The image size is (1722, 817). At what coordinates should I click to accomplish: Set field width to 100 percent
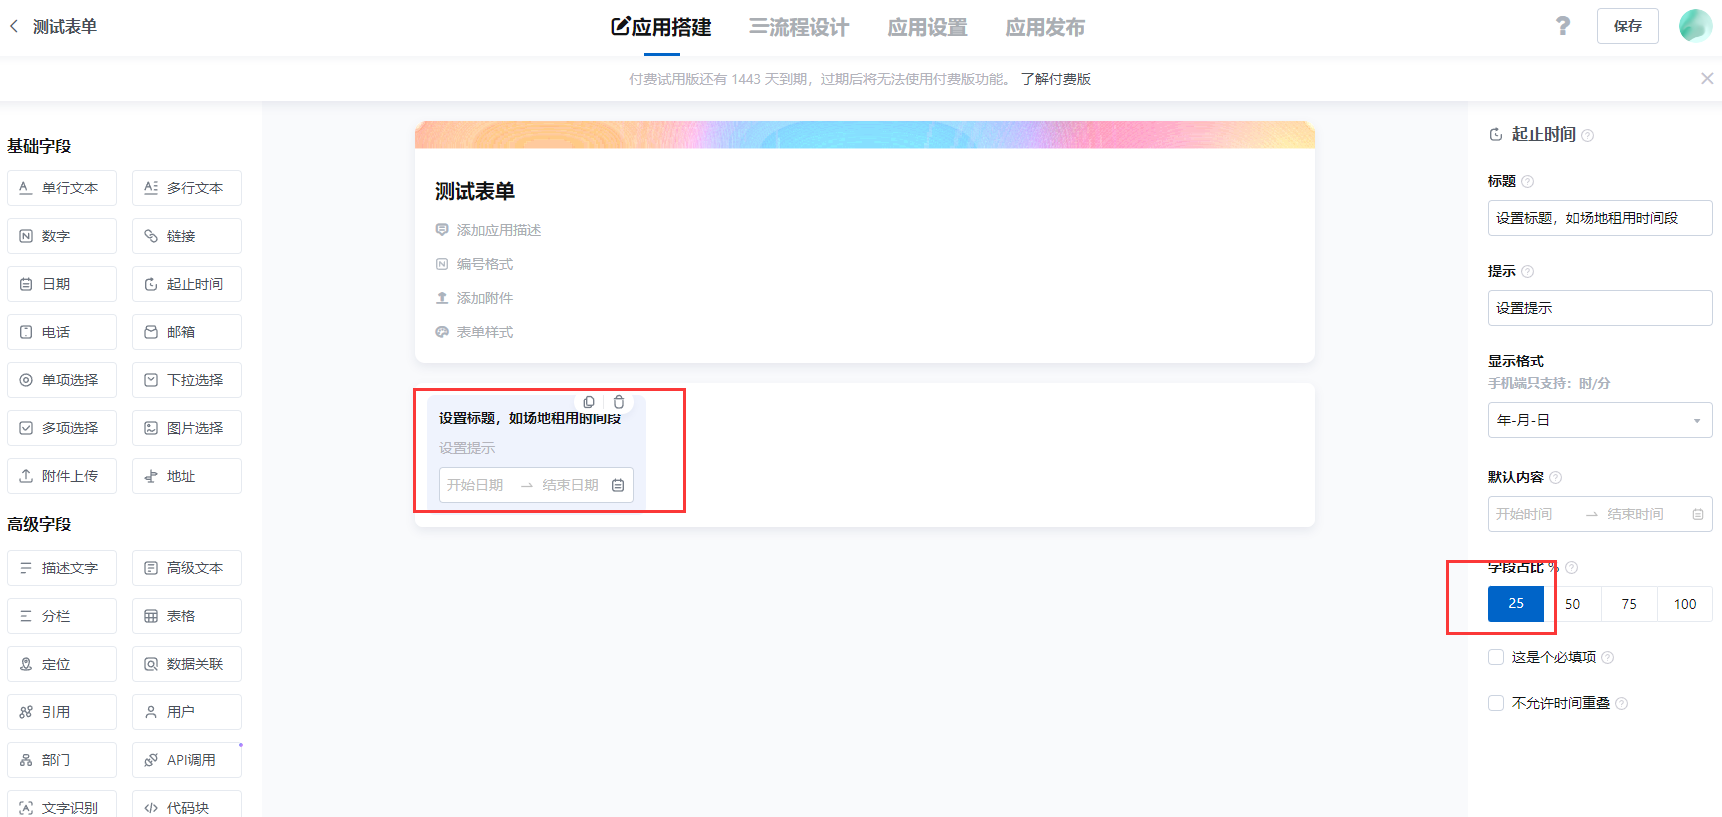click(x=1685, y=604)
